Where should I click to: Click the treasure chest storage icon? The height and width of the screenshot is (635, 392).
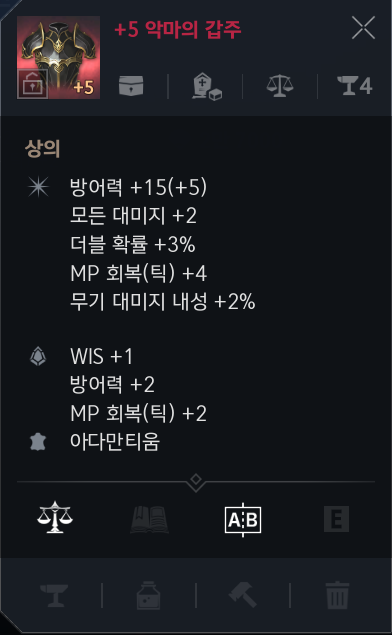[x=131, y=85]
